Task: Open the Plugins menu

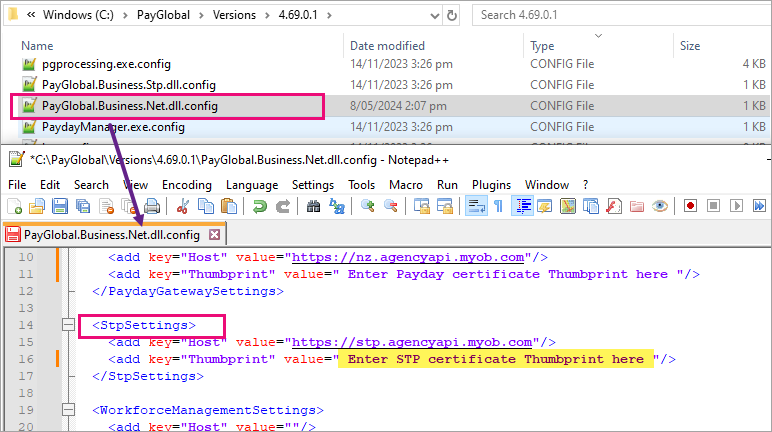Action: coord(491,185)
